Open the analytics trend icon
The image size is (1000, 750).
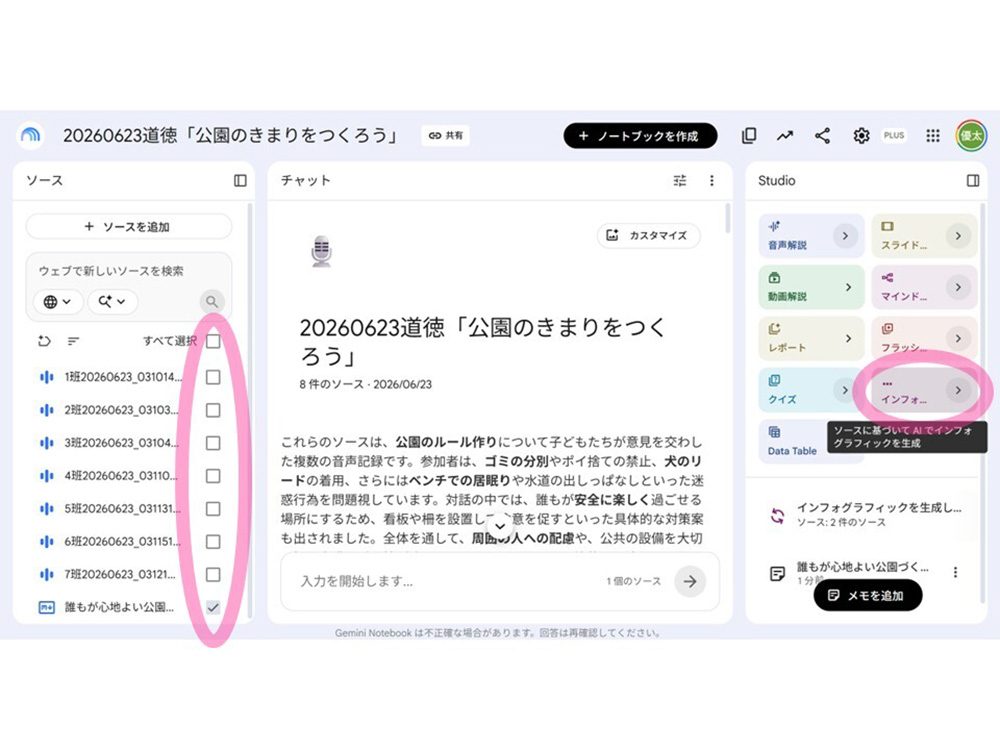pyautogui.click(x=785, y=135)
